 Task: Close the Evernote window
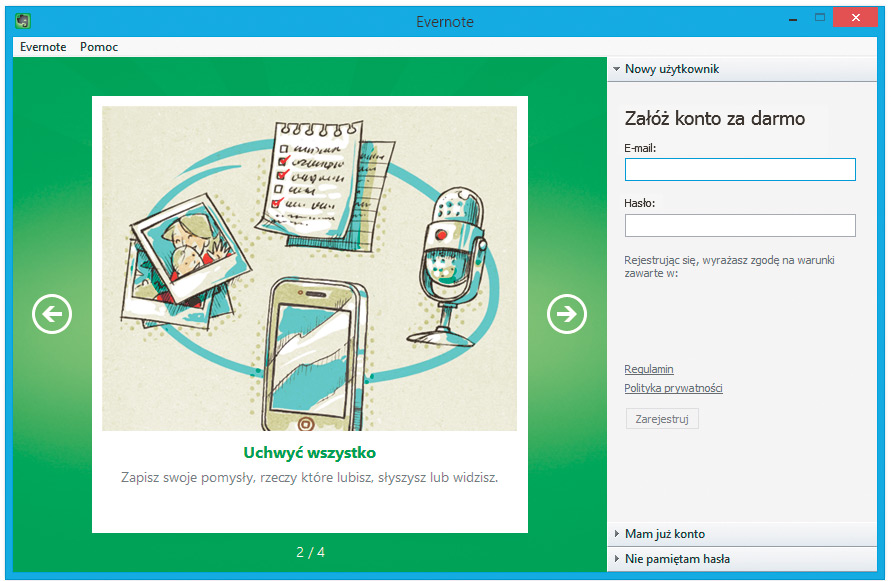click(x=856, y=17)
